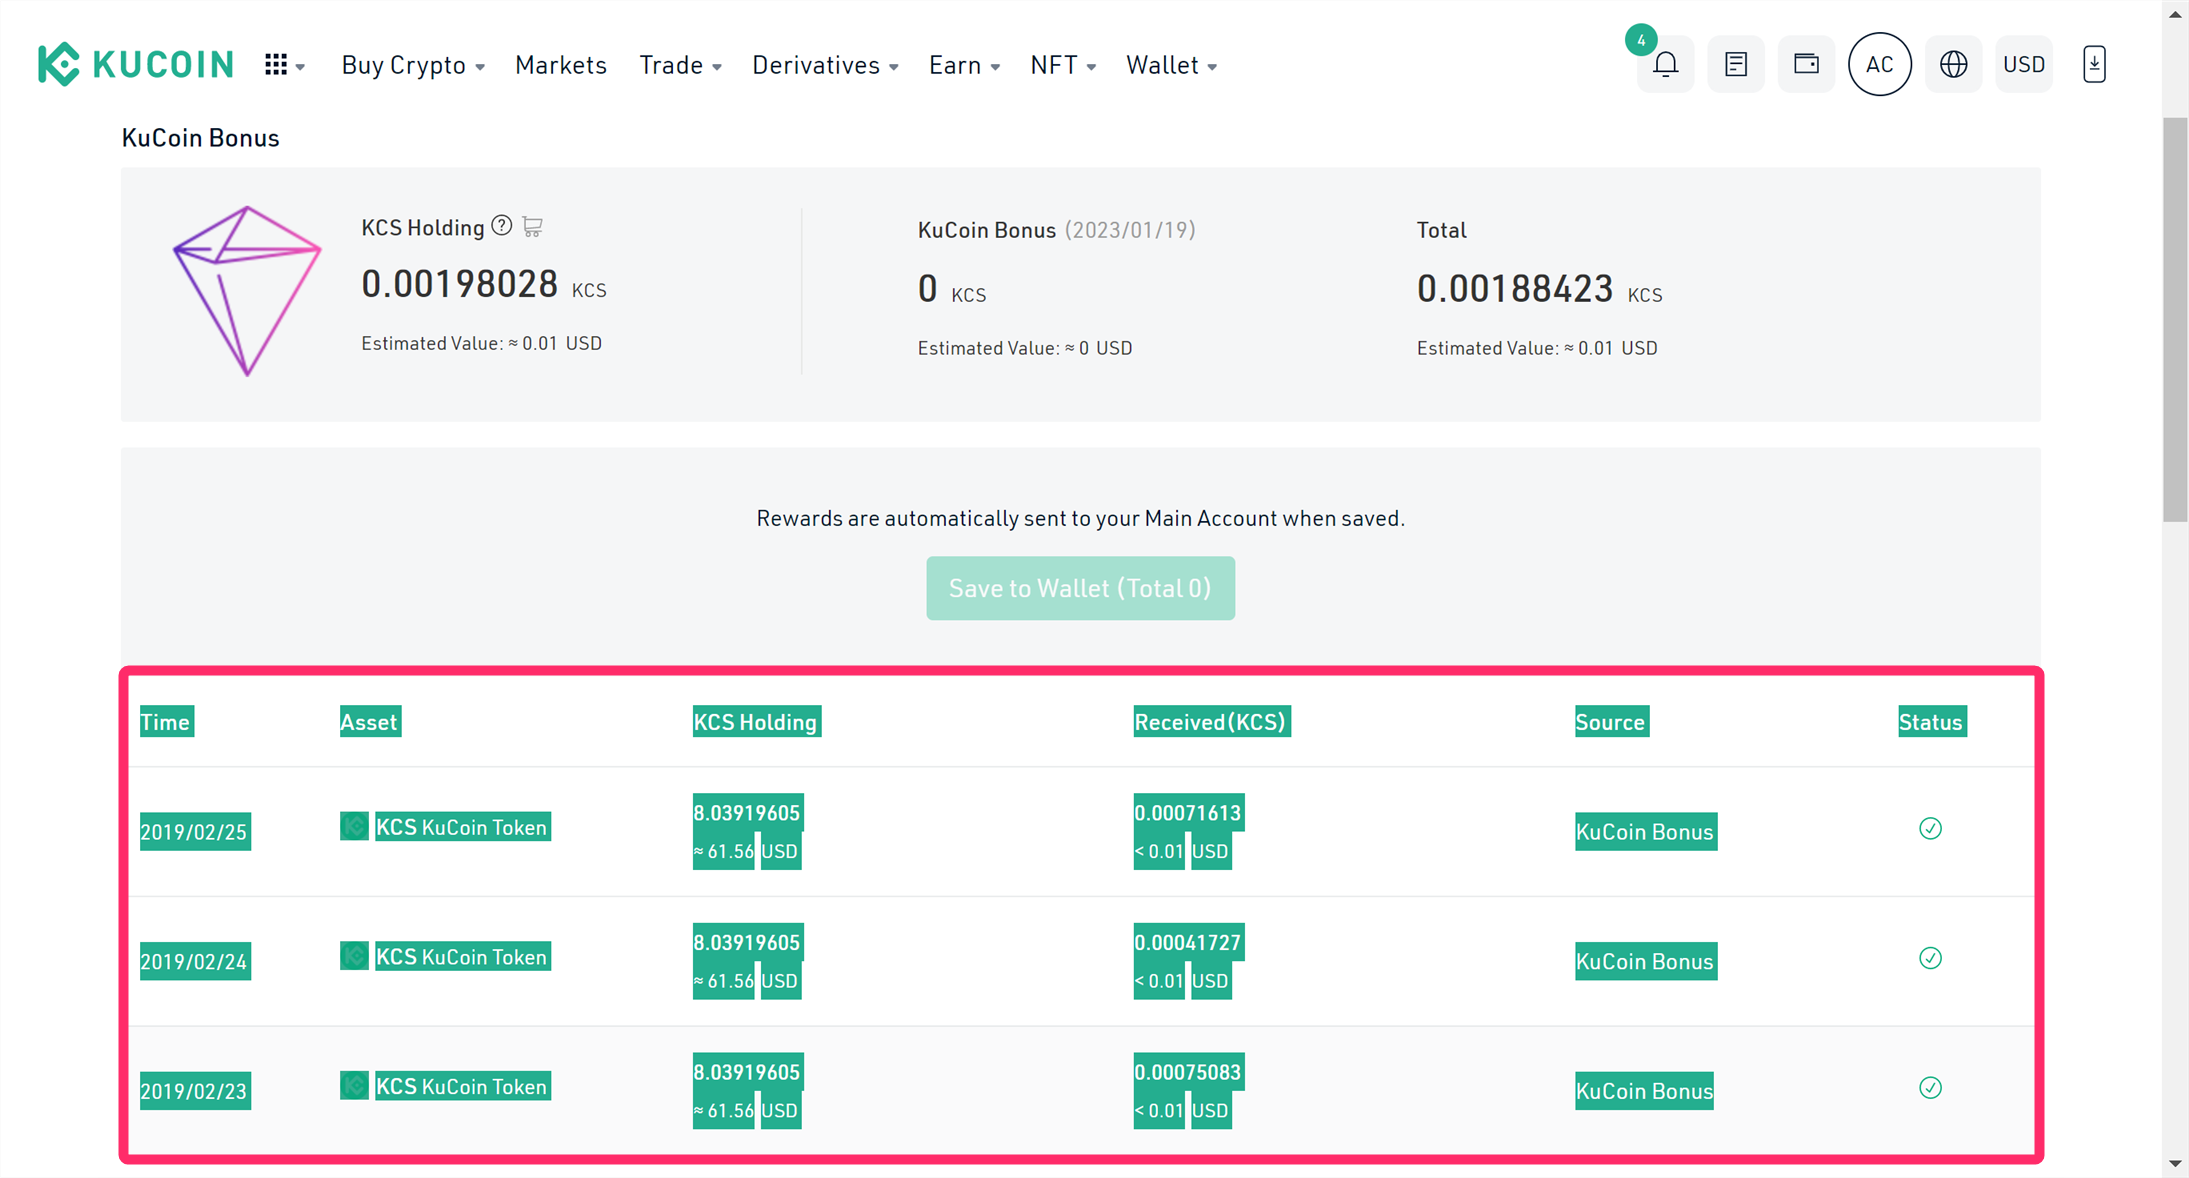This screenshot has height=1178, width=2189.
Task: Click the Status column header
Action: coord(1932,722)
